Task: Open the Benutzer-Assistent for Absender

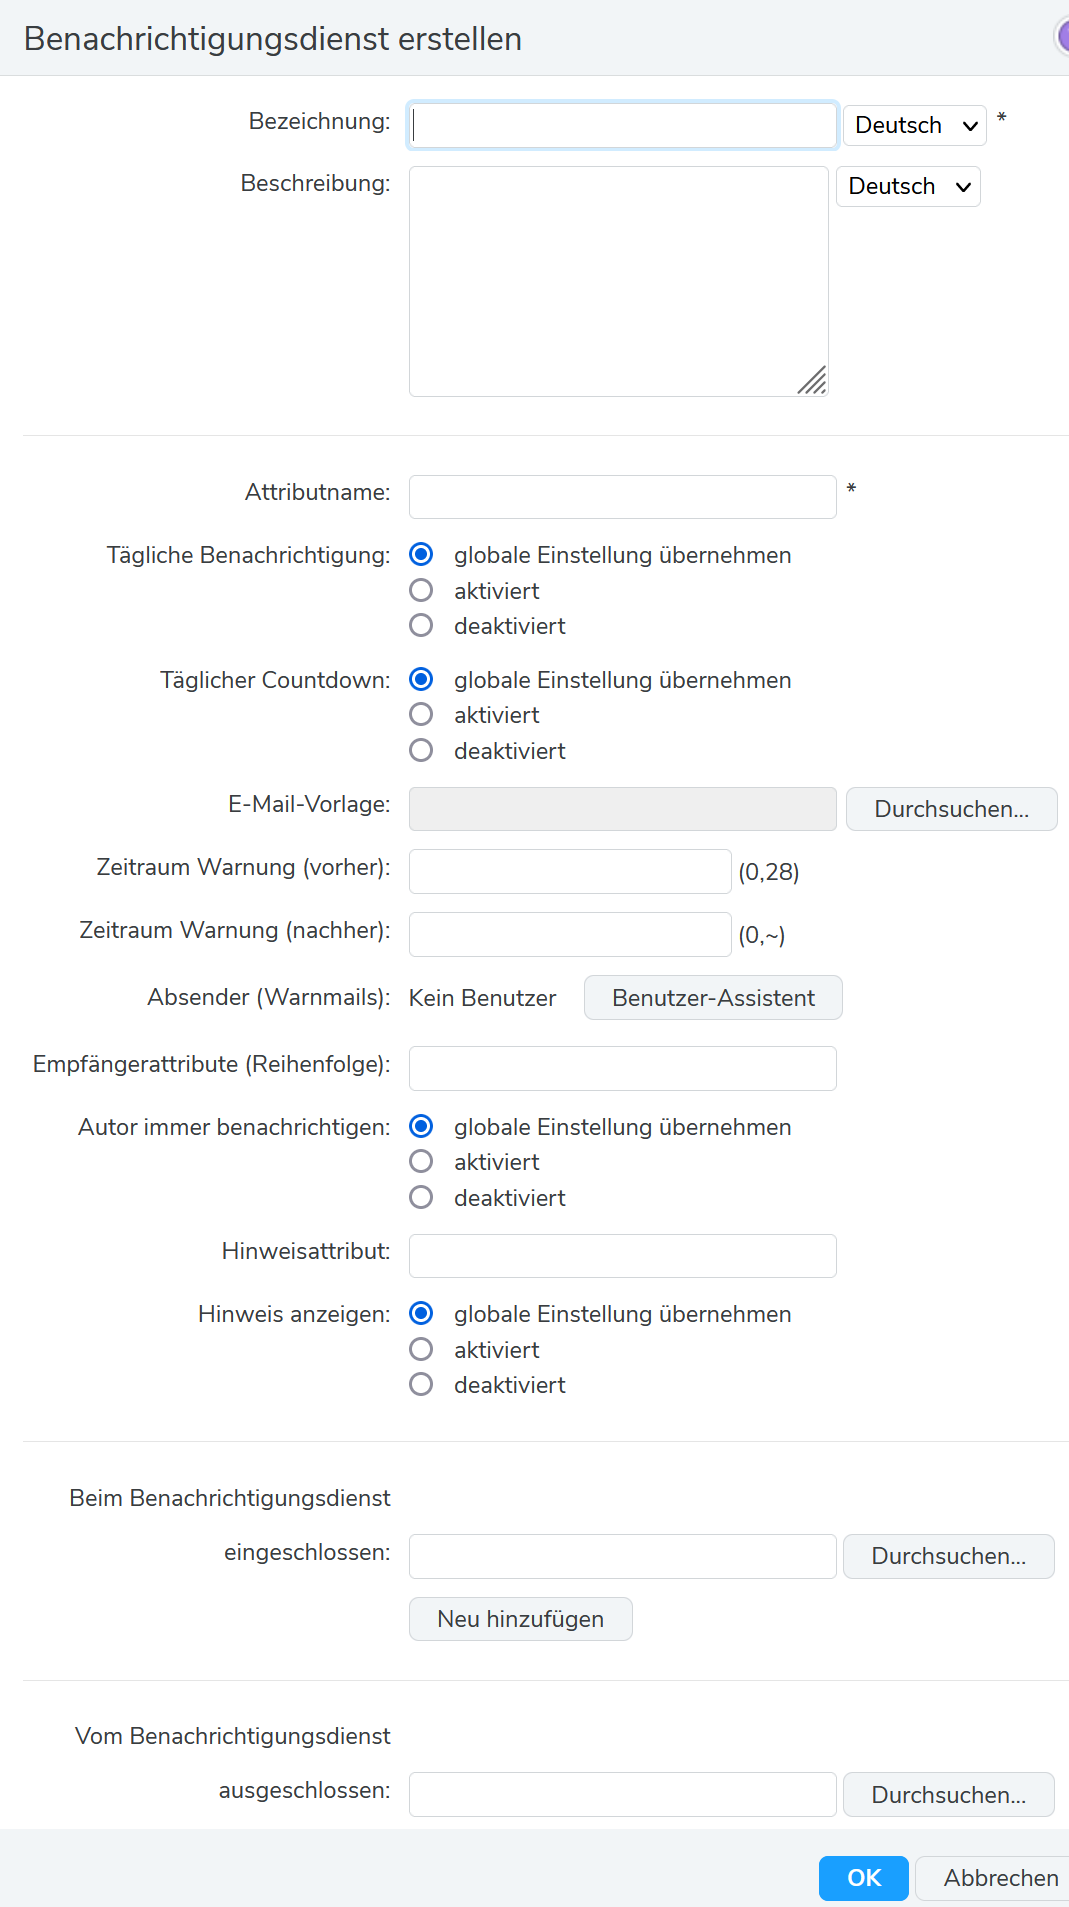Action: point(713,997)
